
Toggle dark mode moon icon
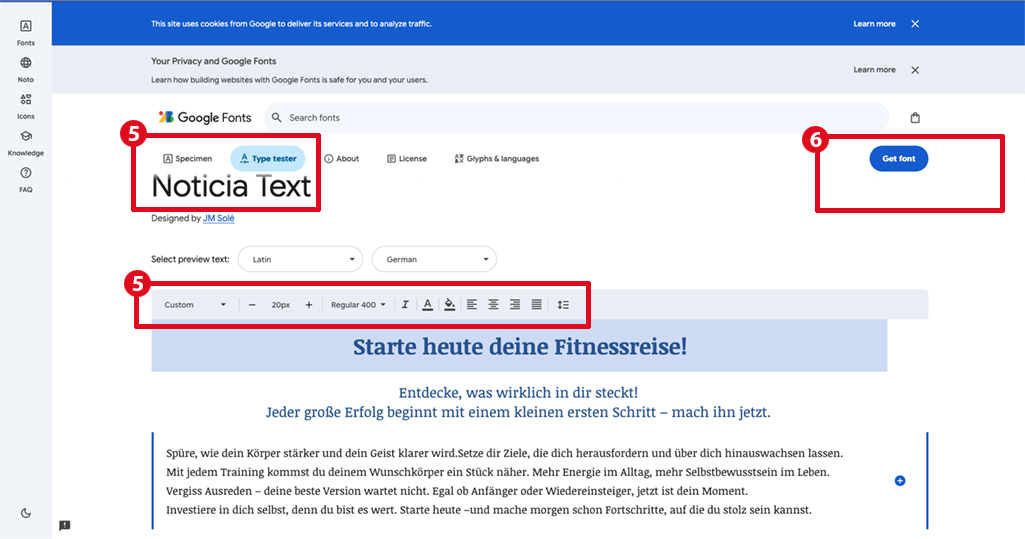(x=26, y=513)
